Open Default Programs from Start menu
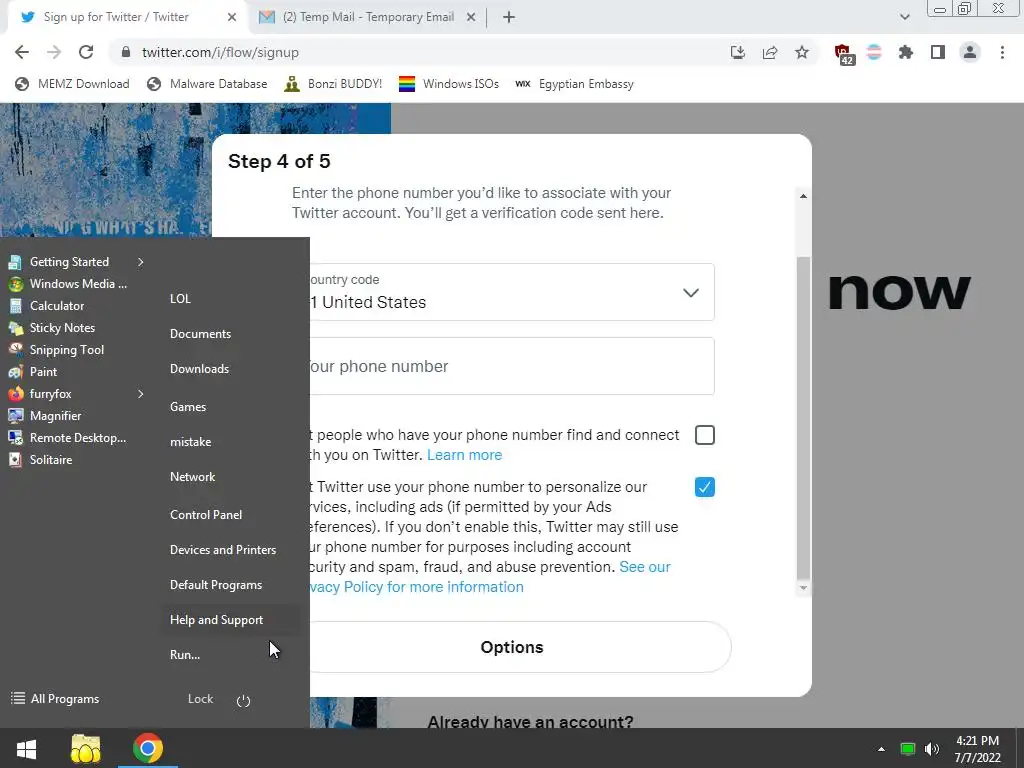This screenshot has width=1024, height=768. point(216,584)
